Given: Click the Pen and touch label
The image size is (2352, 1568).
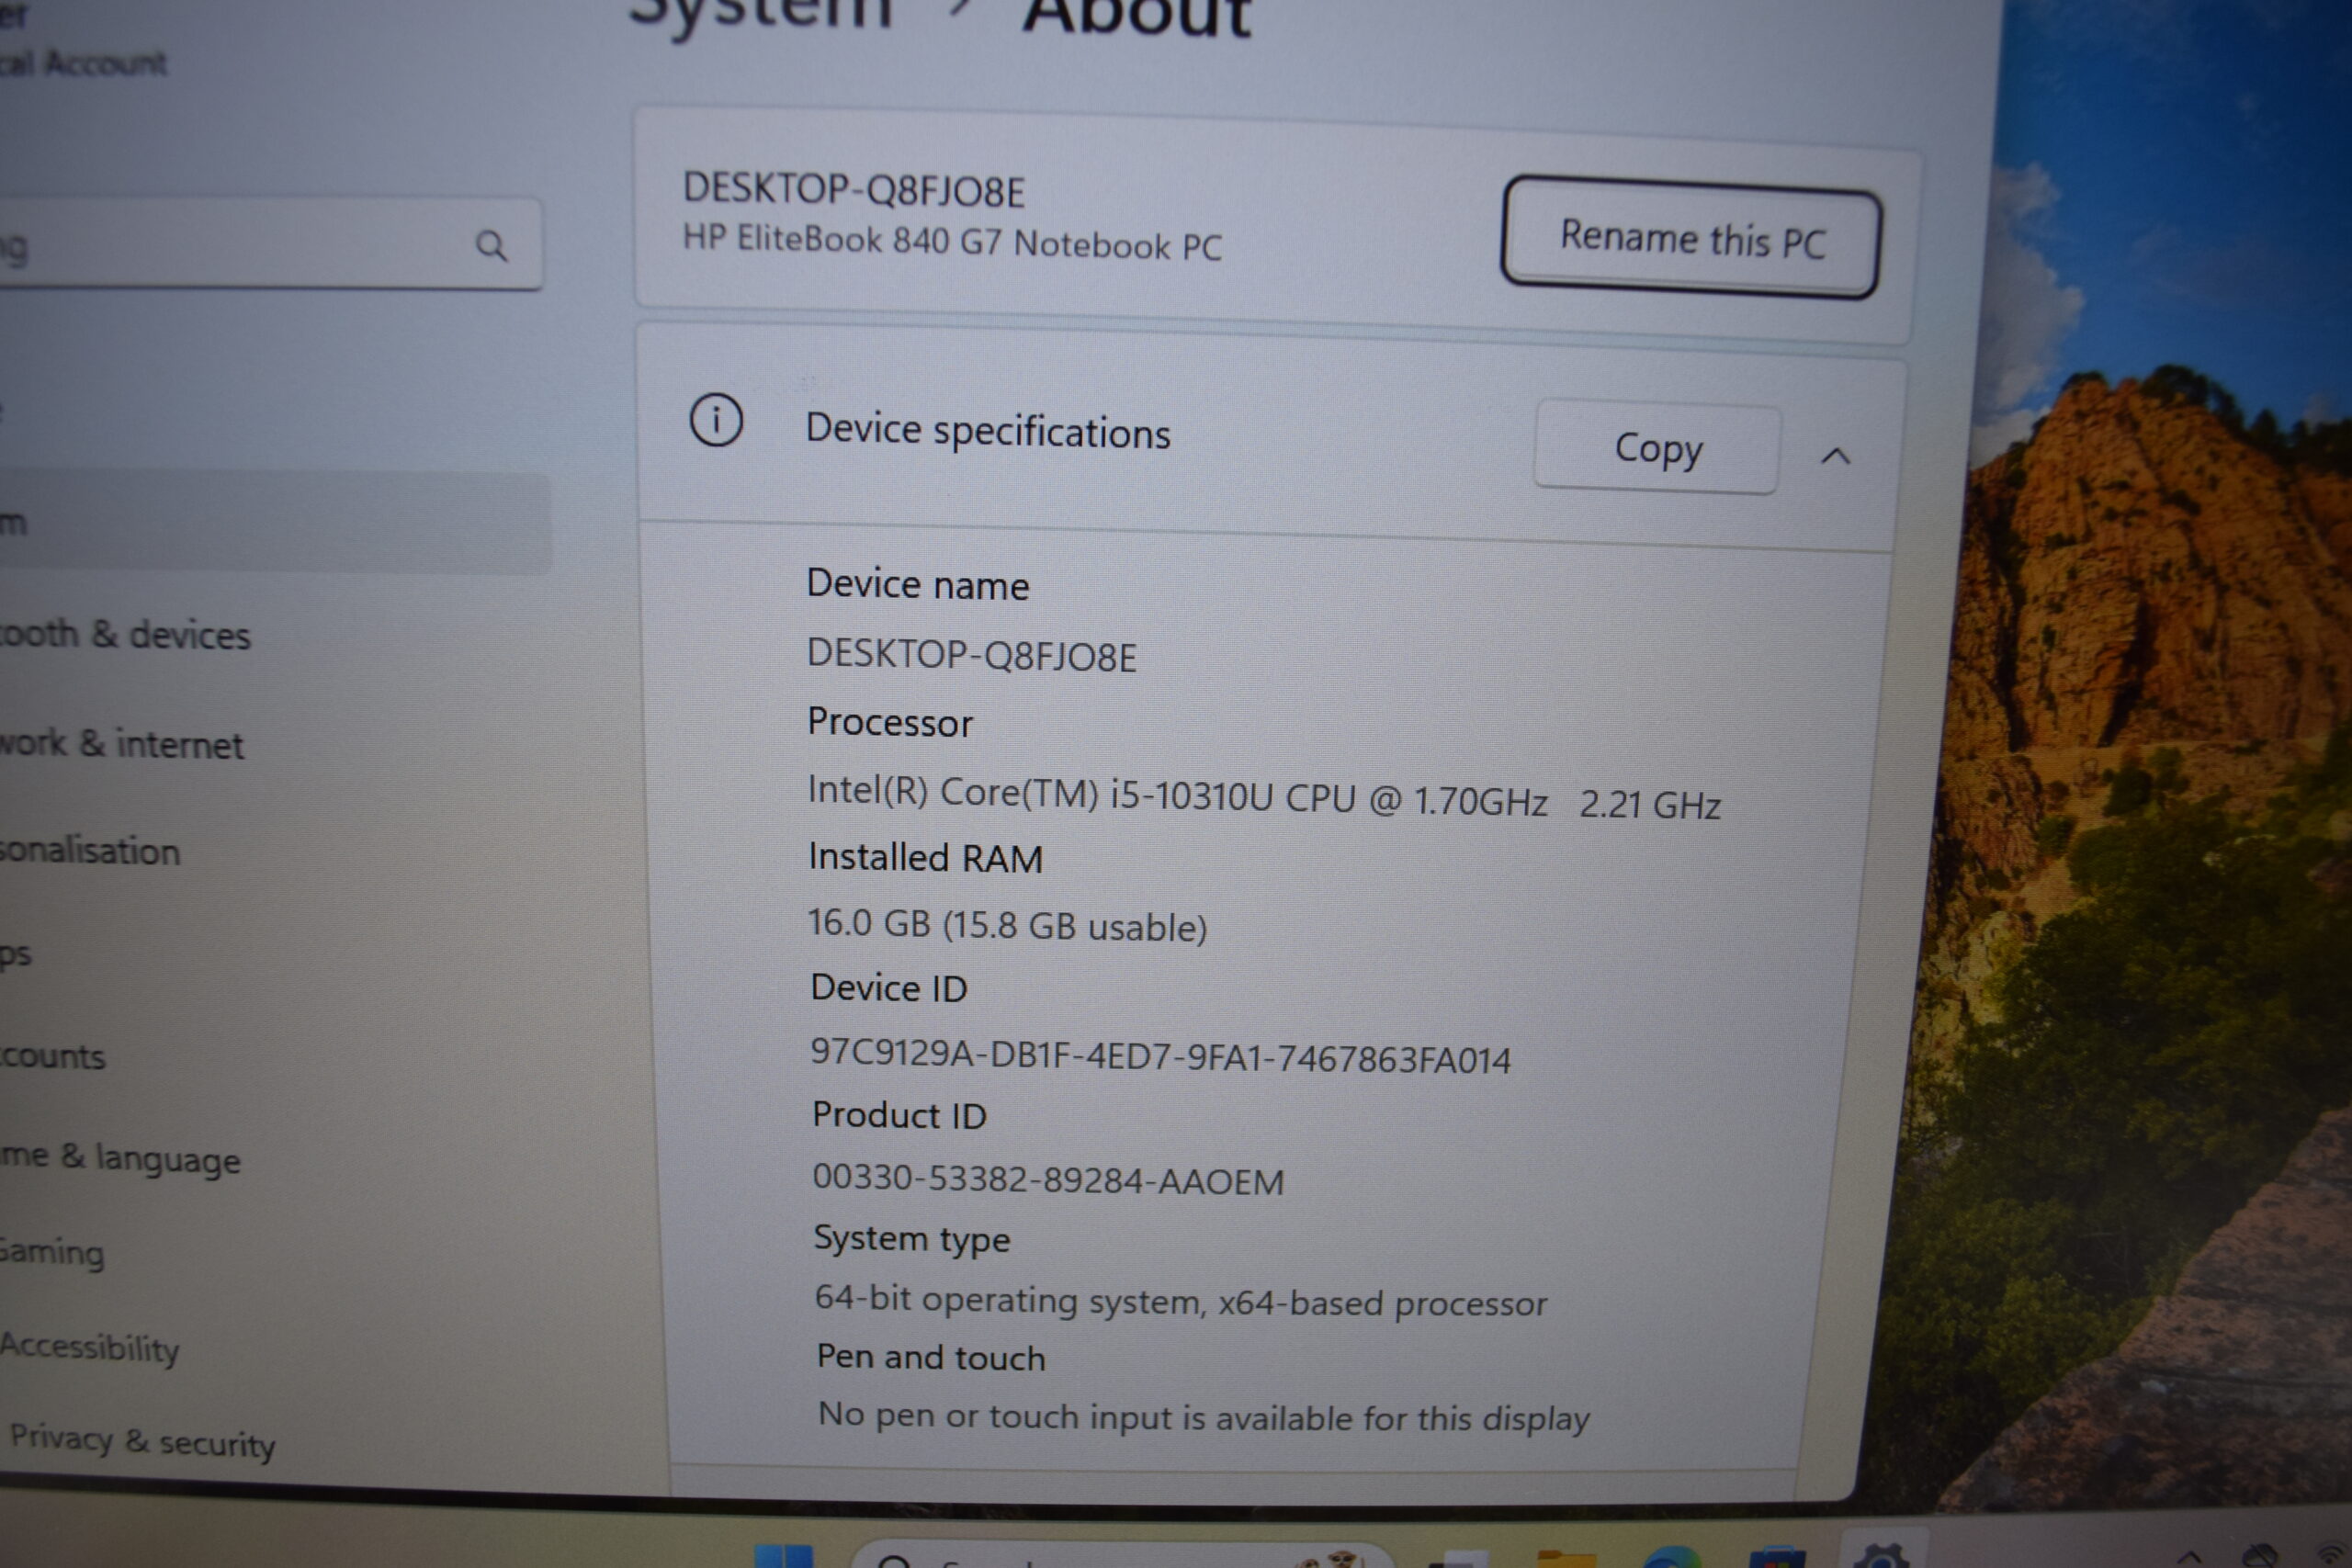Looking at the screenshot, I should click(931, 1357).
